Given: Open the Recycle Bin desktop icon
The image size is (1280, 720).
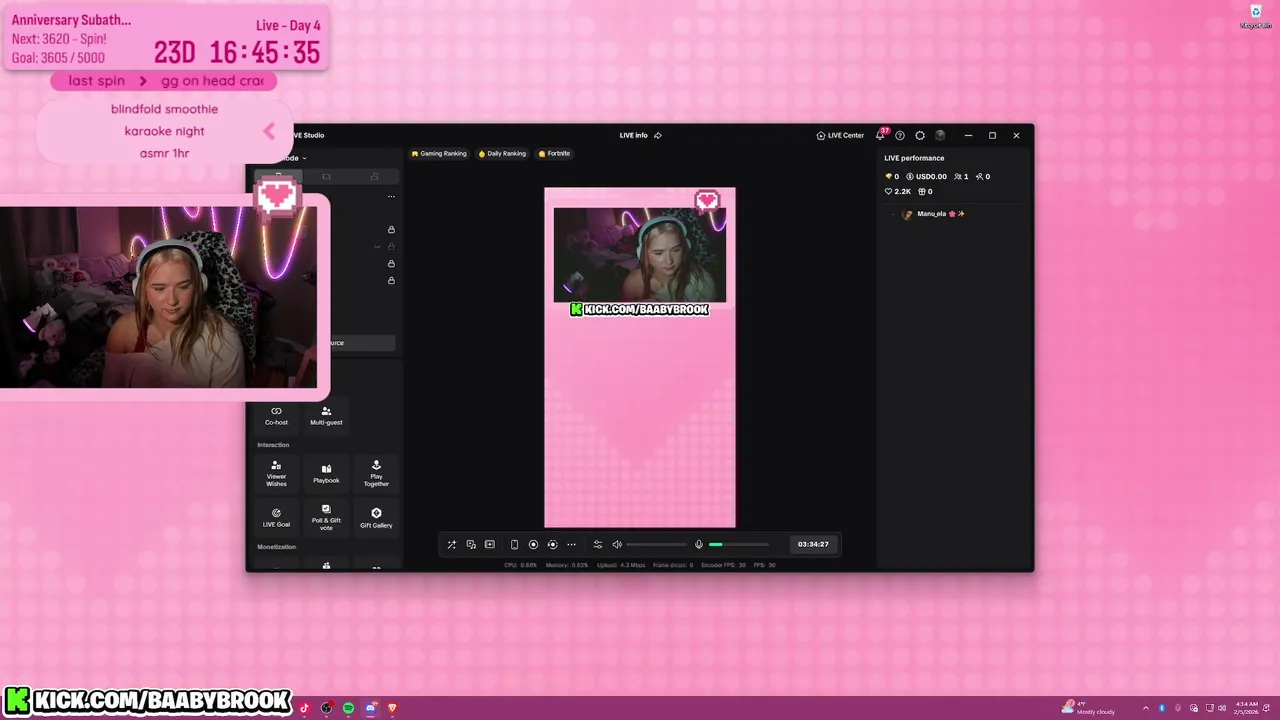Looking at the screenshot, I should [x=1255, y=16].
